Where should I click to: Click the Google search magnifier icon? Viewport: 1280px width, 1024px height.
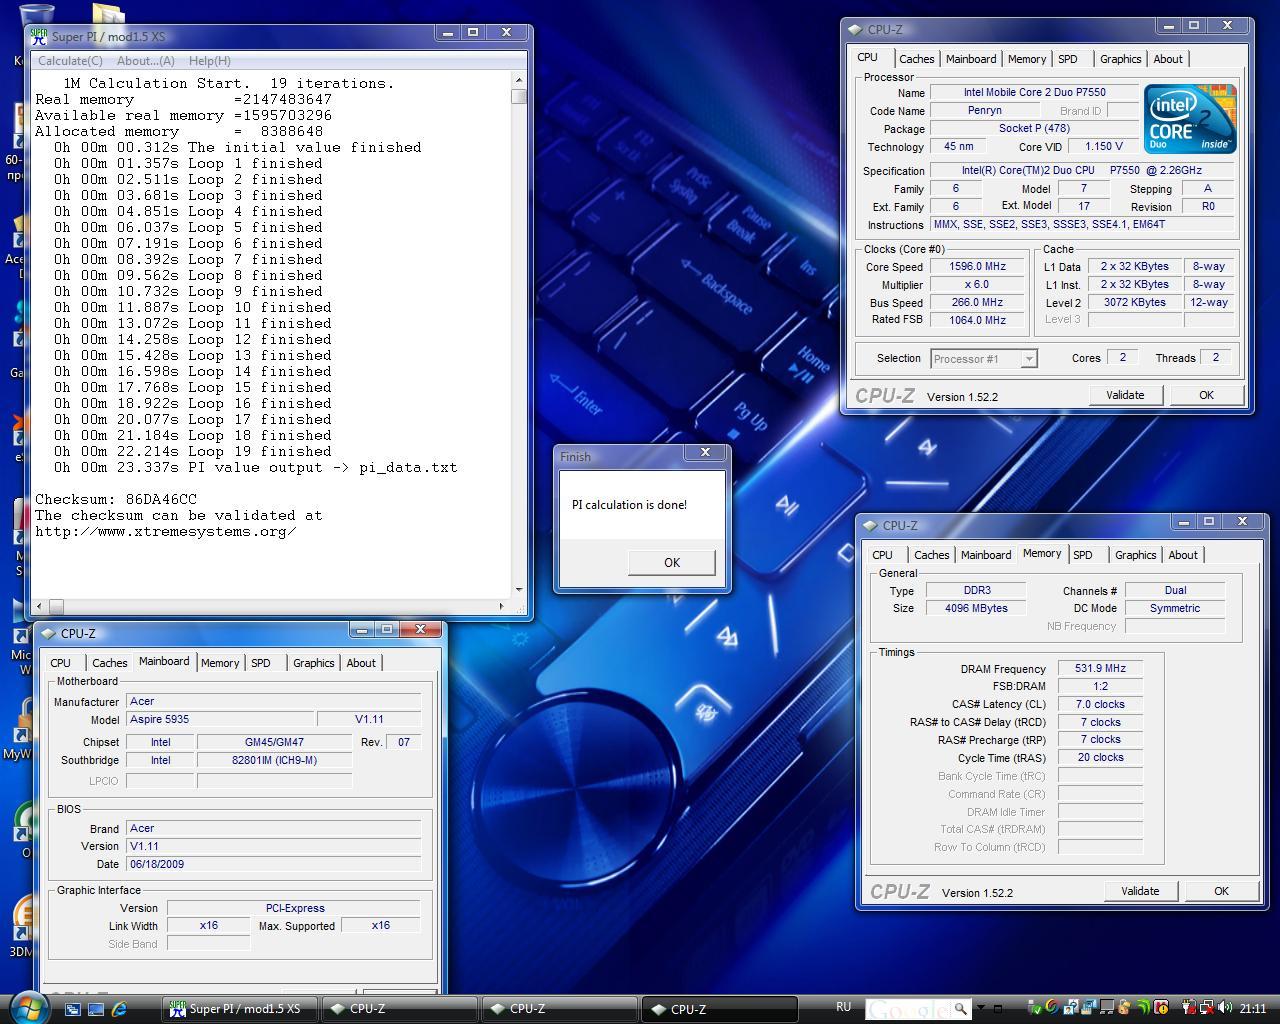[x=960, y=1008]
